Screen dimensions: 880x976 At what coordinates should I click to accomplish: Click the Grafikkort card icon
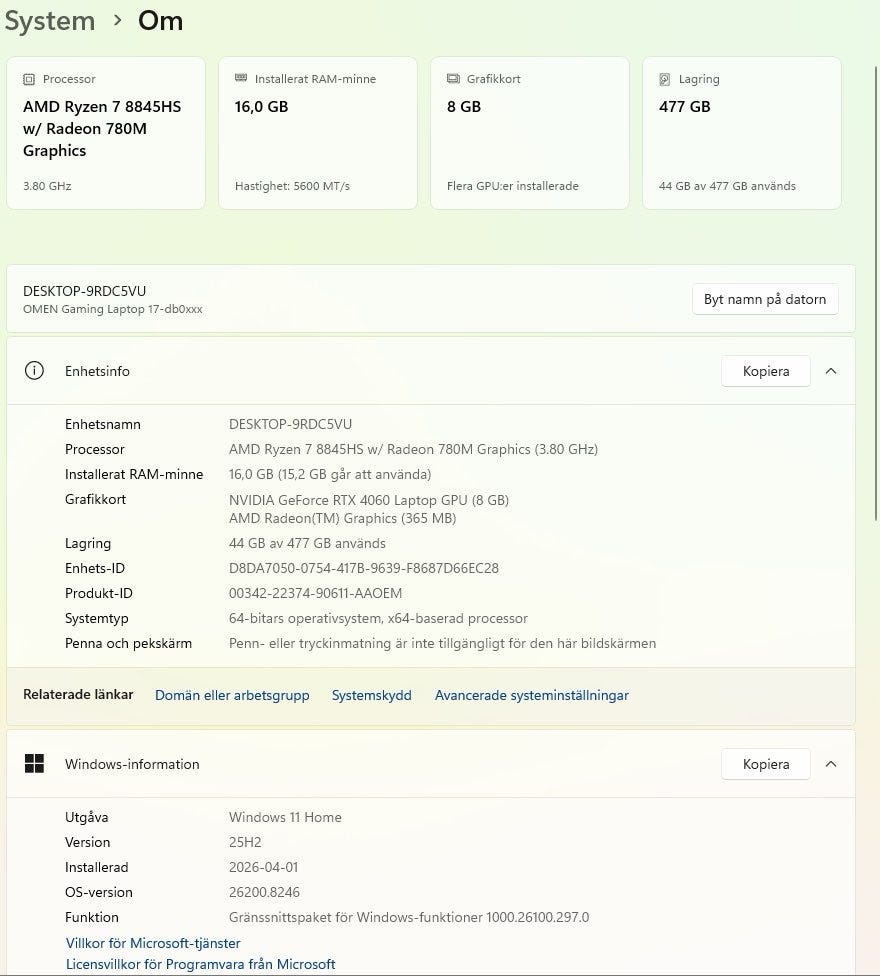click(x=453, y=78)
